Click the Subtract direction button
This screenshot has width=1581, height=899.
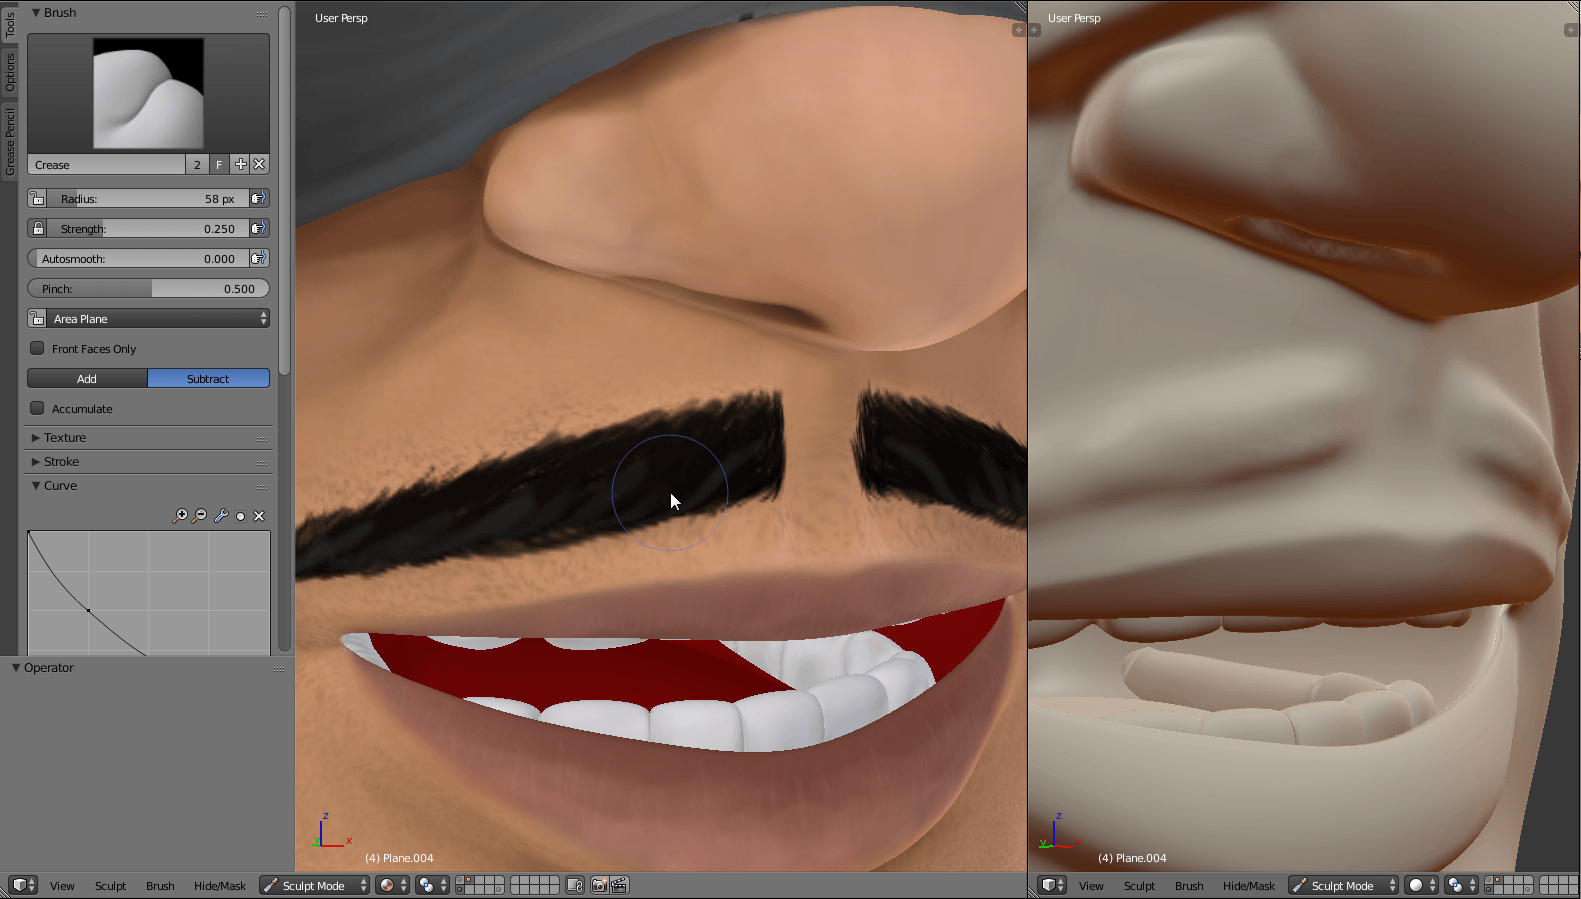pos(208,379)
